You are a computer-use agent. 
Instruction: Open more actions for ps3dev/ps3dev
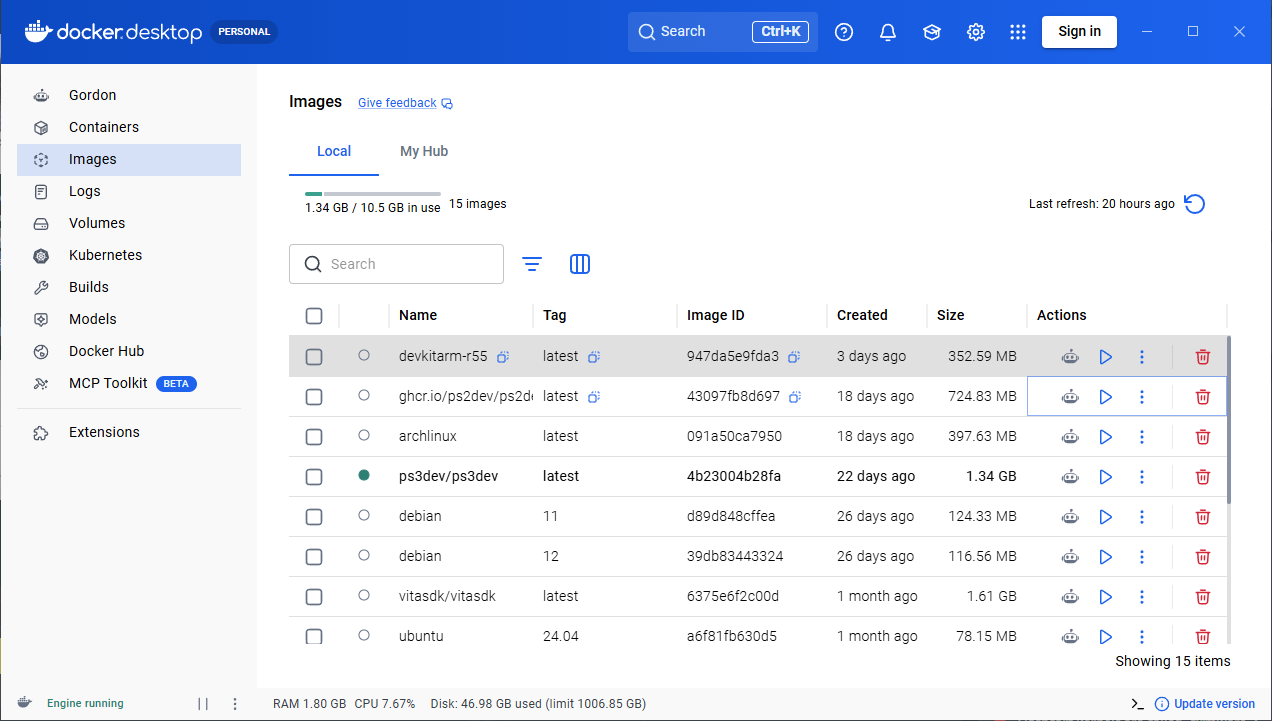[x=1141, y=477]
